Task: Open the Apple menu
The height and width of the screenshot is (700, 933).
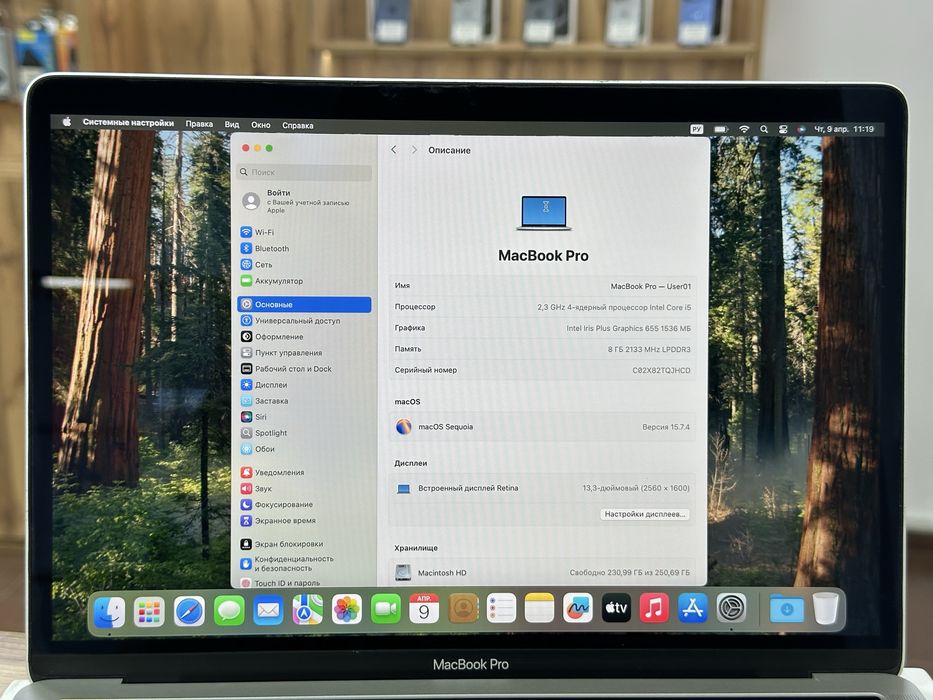Action: click(x=67, y=122)
